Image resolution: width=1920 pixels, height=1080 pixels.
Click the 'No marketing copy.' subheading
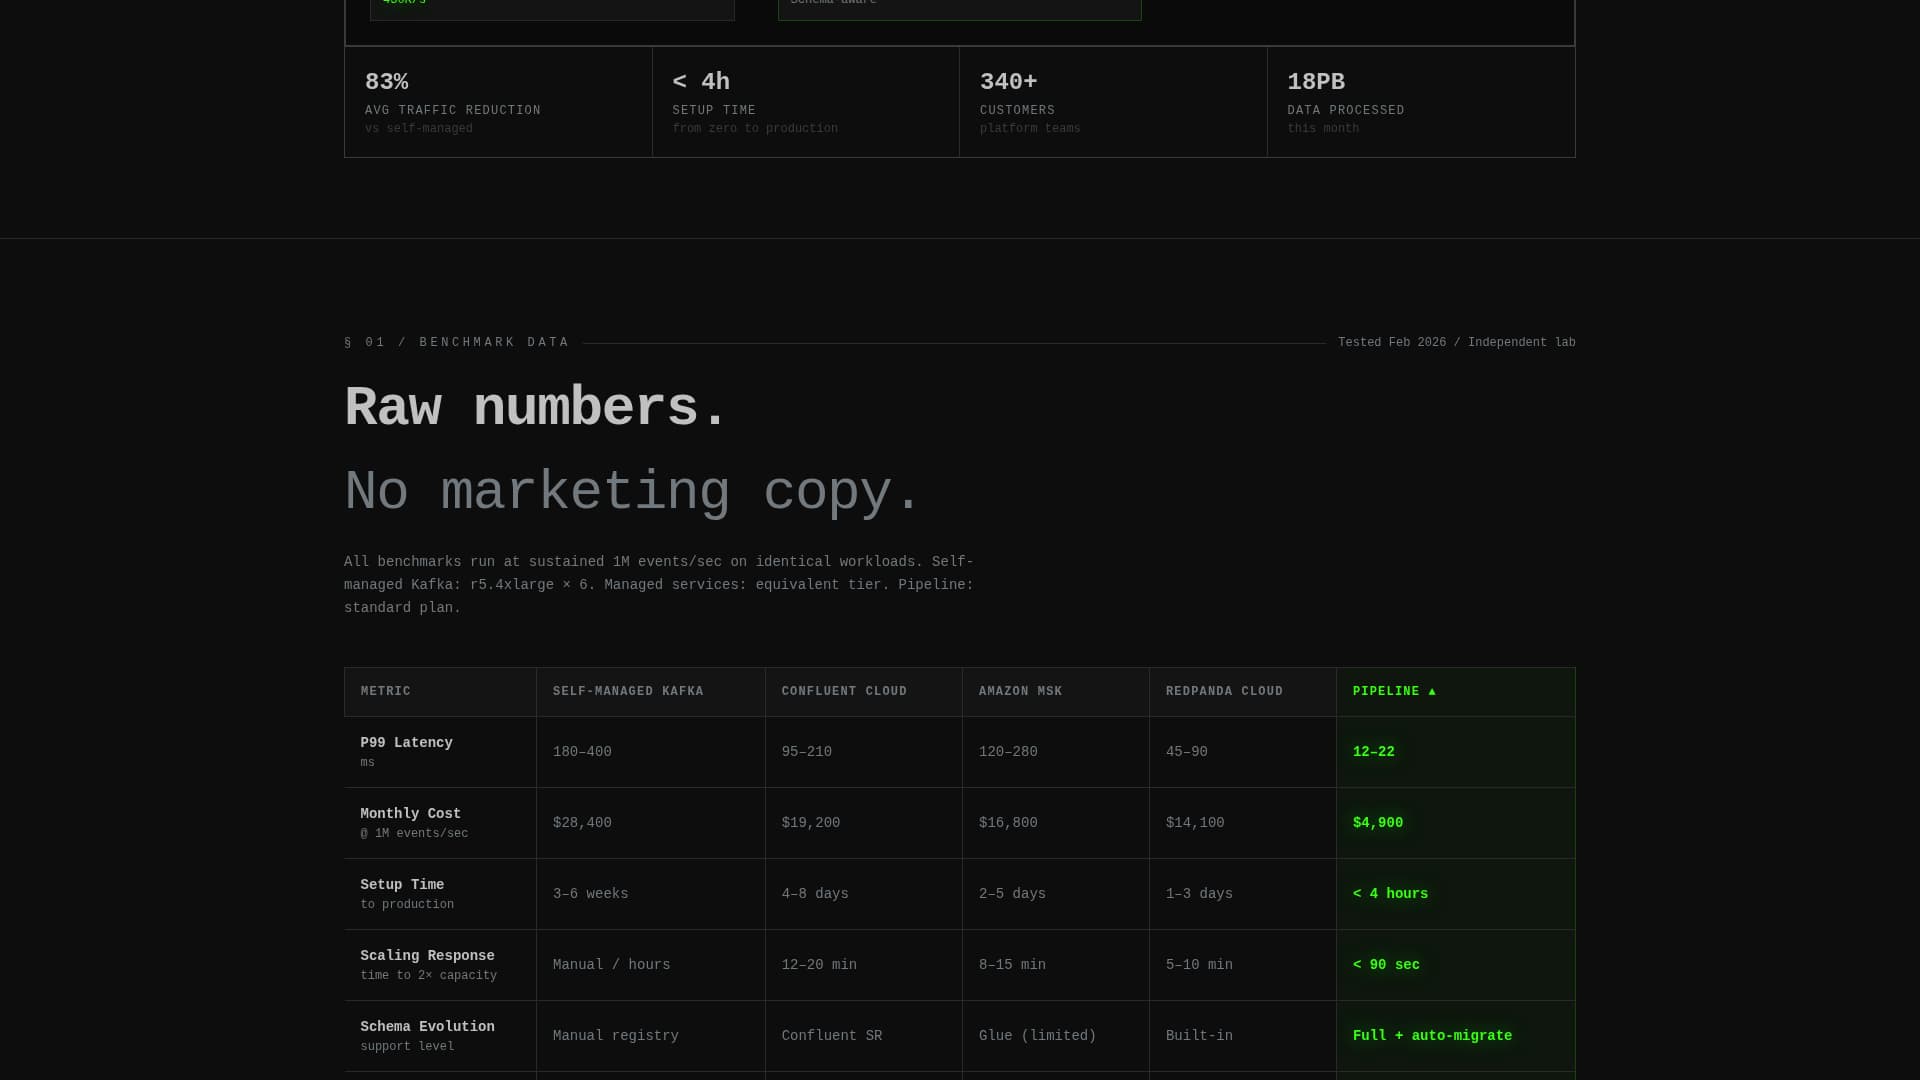point(632,492)
